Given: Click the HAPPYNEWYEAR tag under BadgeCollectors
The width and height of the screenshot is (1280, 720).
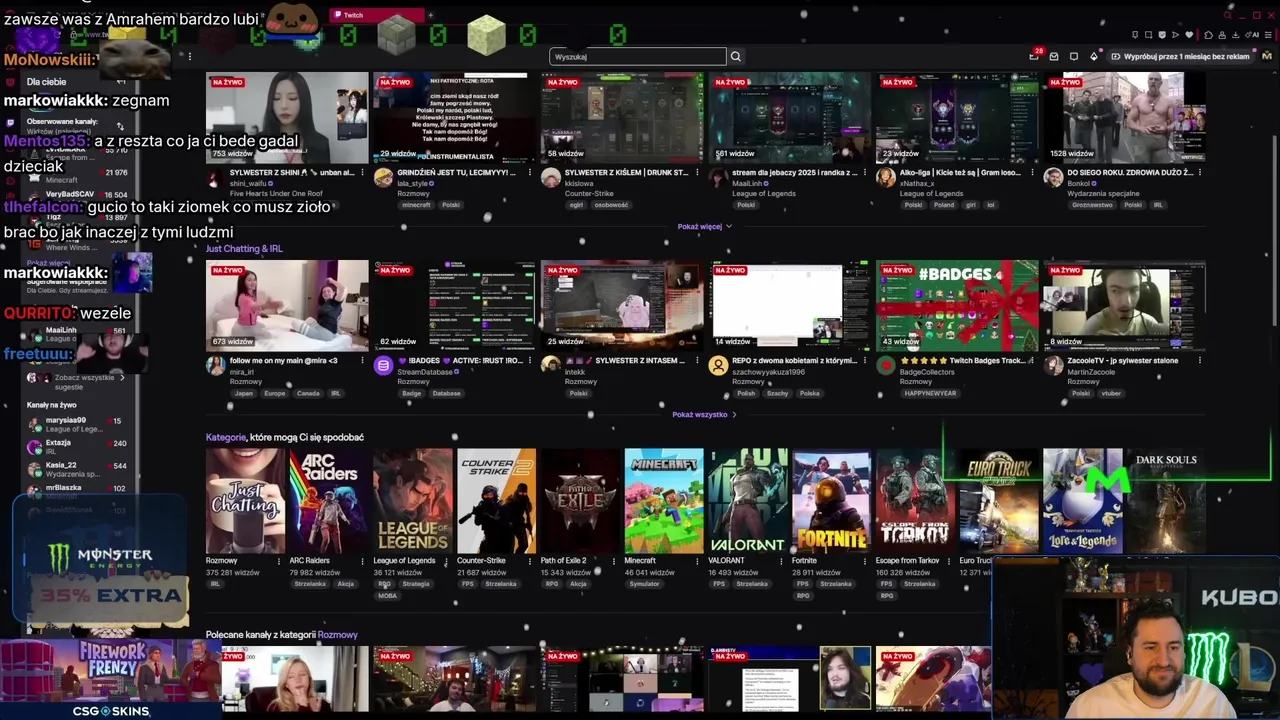Looking at the screenshot, I should 930,393.
